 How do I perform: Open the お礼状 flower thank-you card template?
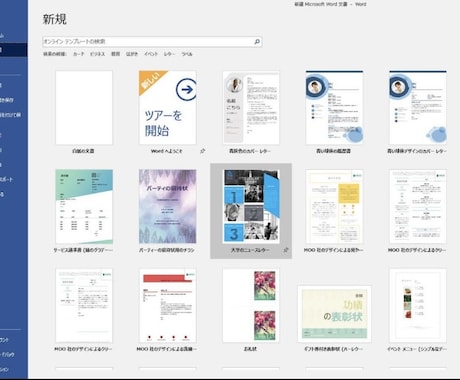click(251, 306)
